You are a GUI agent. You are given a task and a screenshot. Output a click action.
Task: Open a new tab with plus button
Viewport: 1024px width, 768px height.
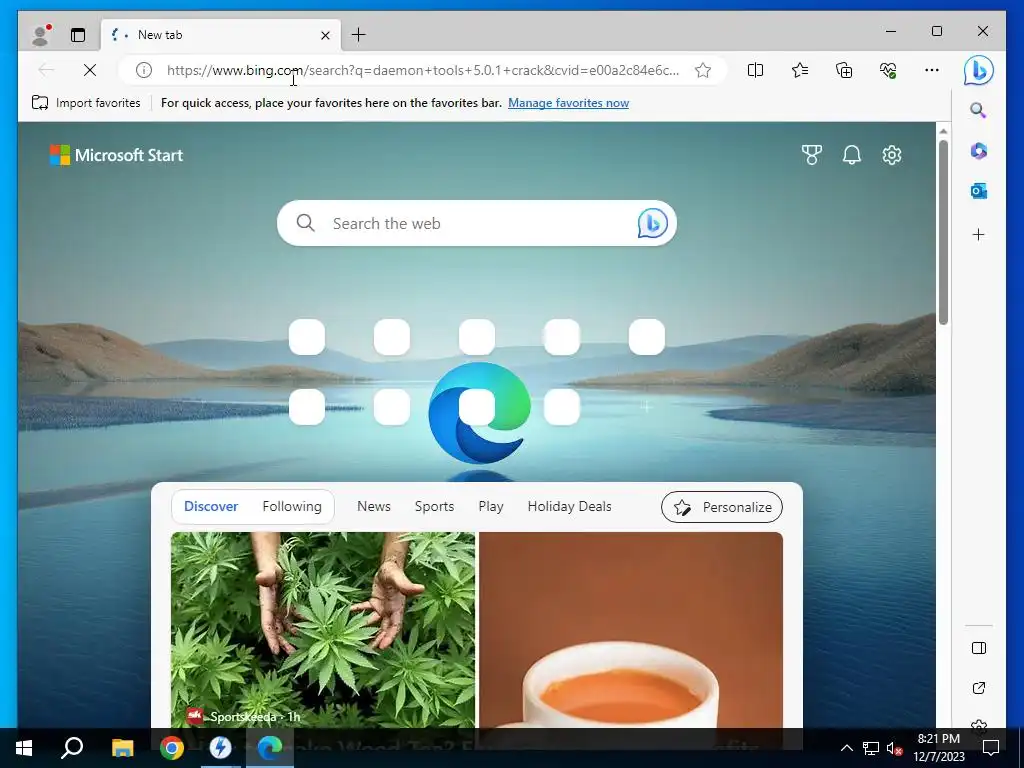point(359,35)
